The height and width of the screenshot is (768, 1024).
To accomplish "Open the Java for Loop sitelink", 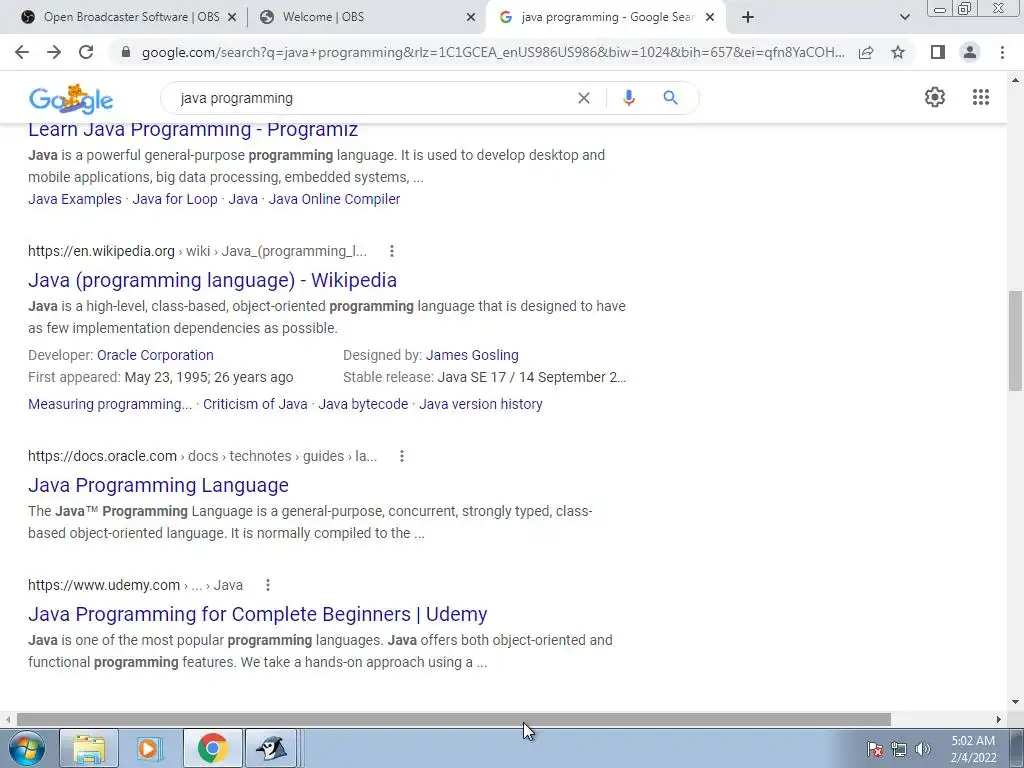I will pyautogui.click(x=175, y=199).
